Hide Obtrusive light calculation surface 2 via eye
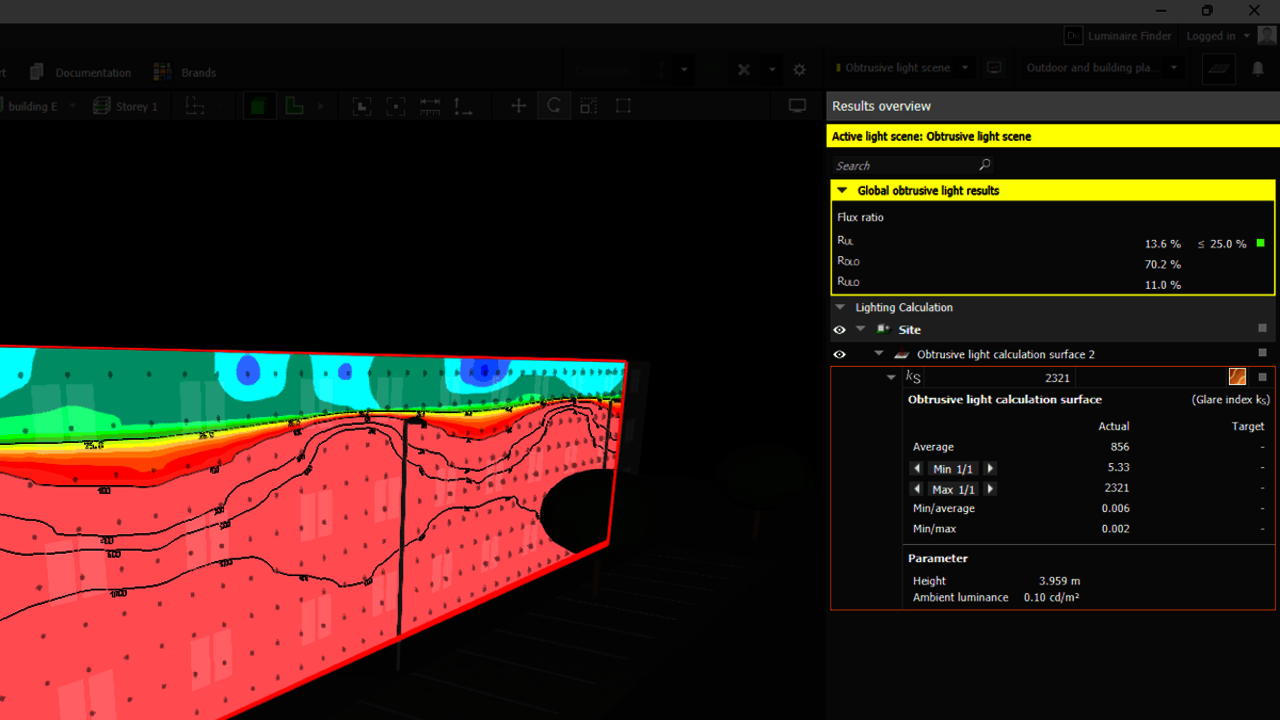1280x720 pixels. (839, 354)
